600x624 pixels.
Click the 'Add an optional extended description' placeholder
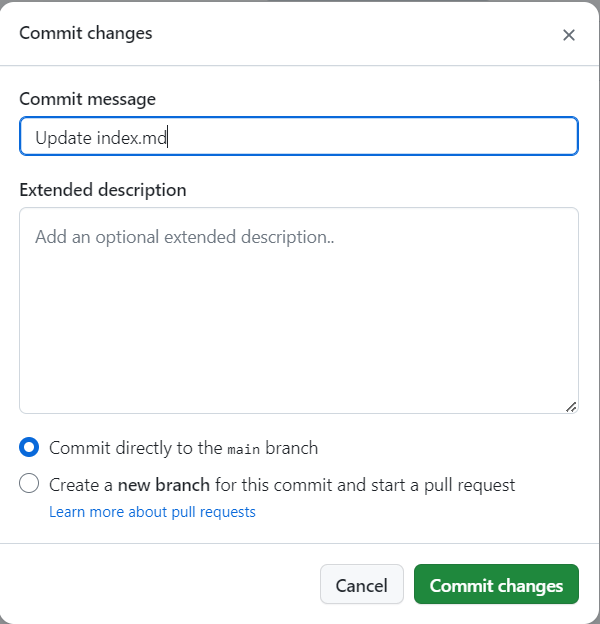185,237
